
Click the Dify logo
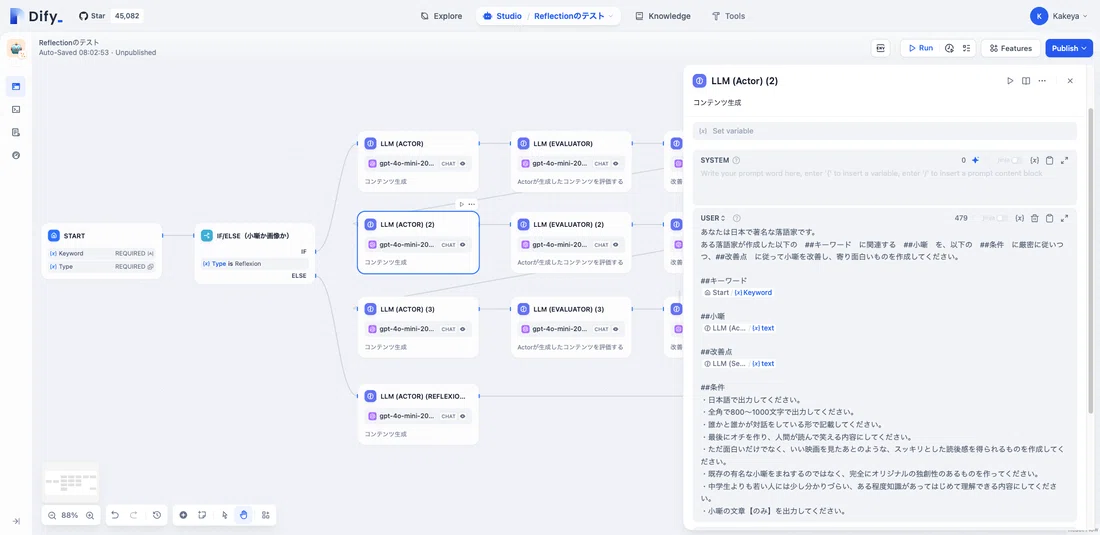(x=36, y=16)
